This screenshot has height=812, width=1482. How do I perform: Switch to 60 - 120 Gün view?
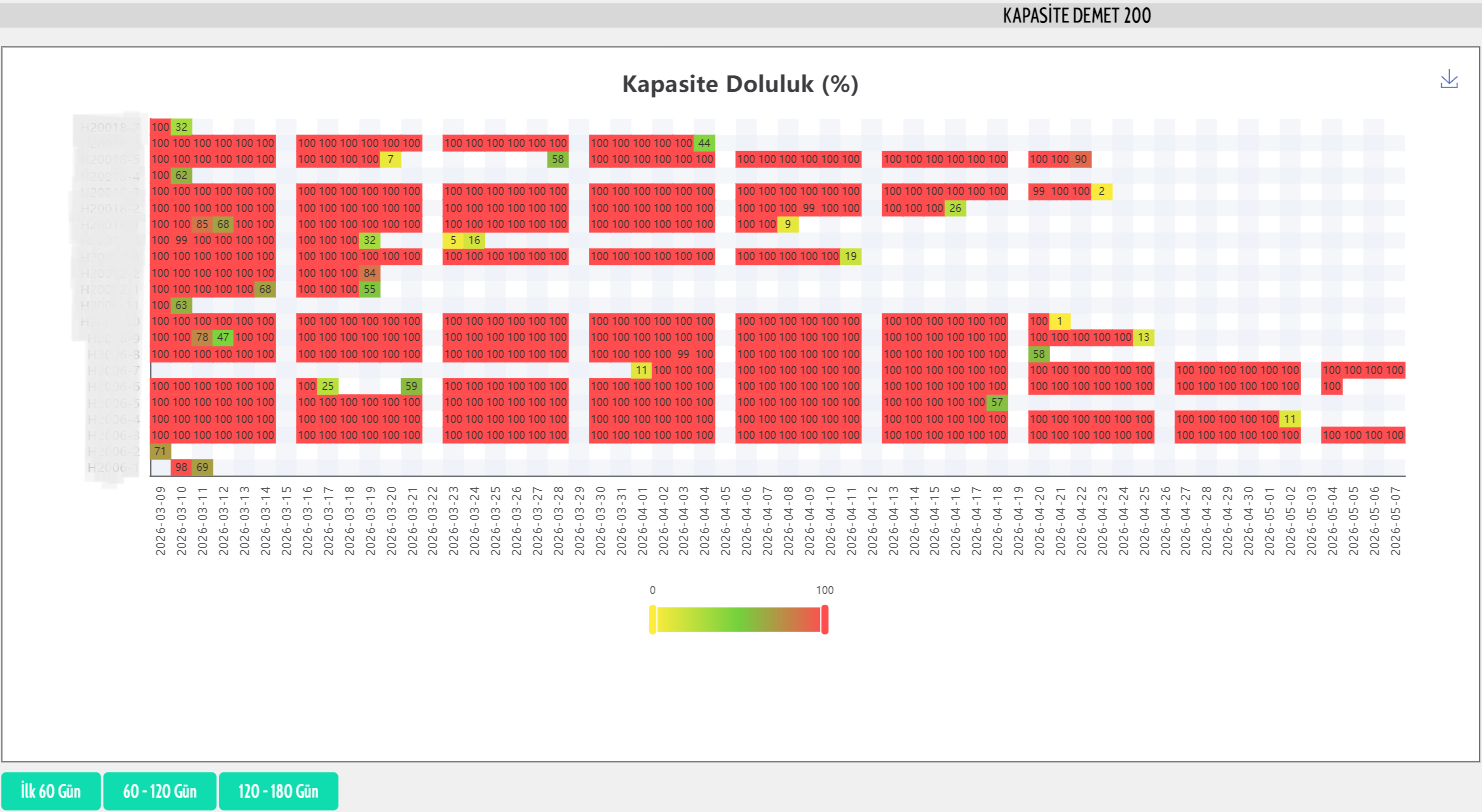pos(160,791)
